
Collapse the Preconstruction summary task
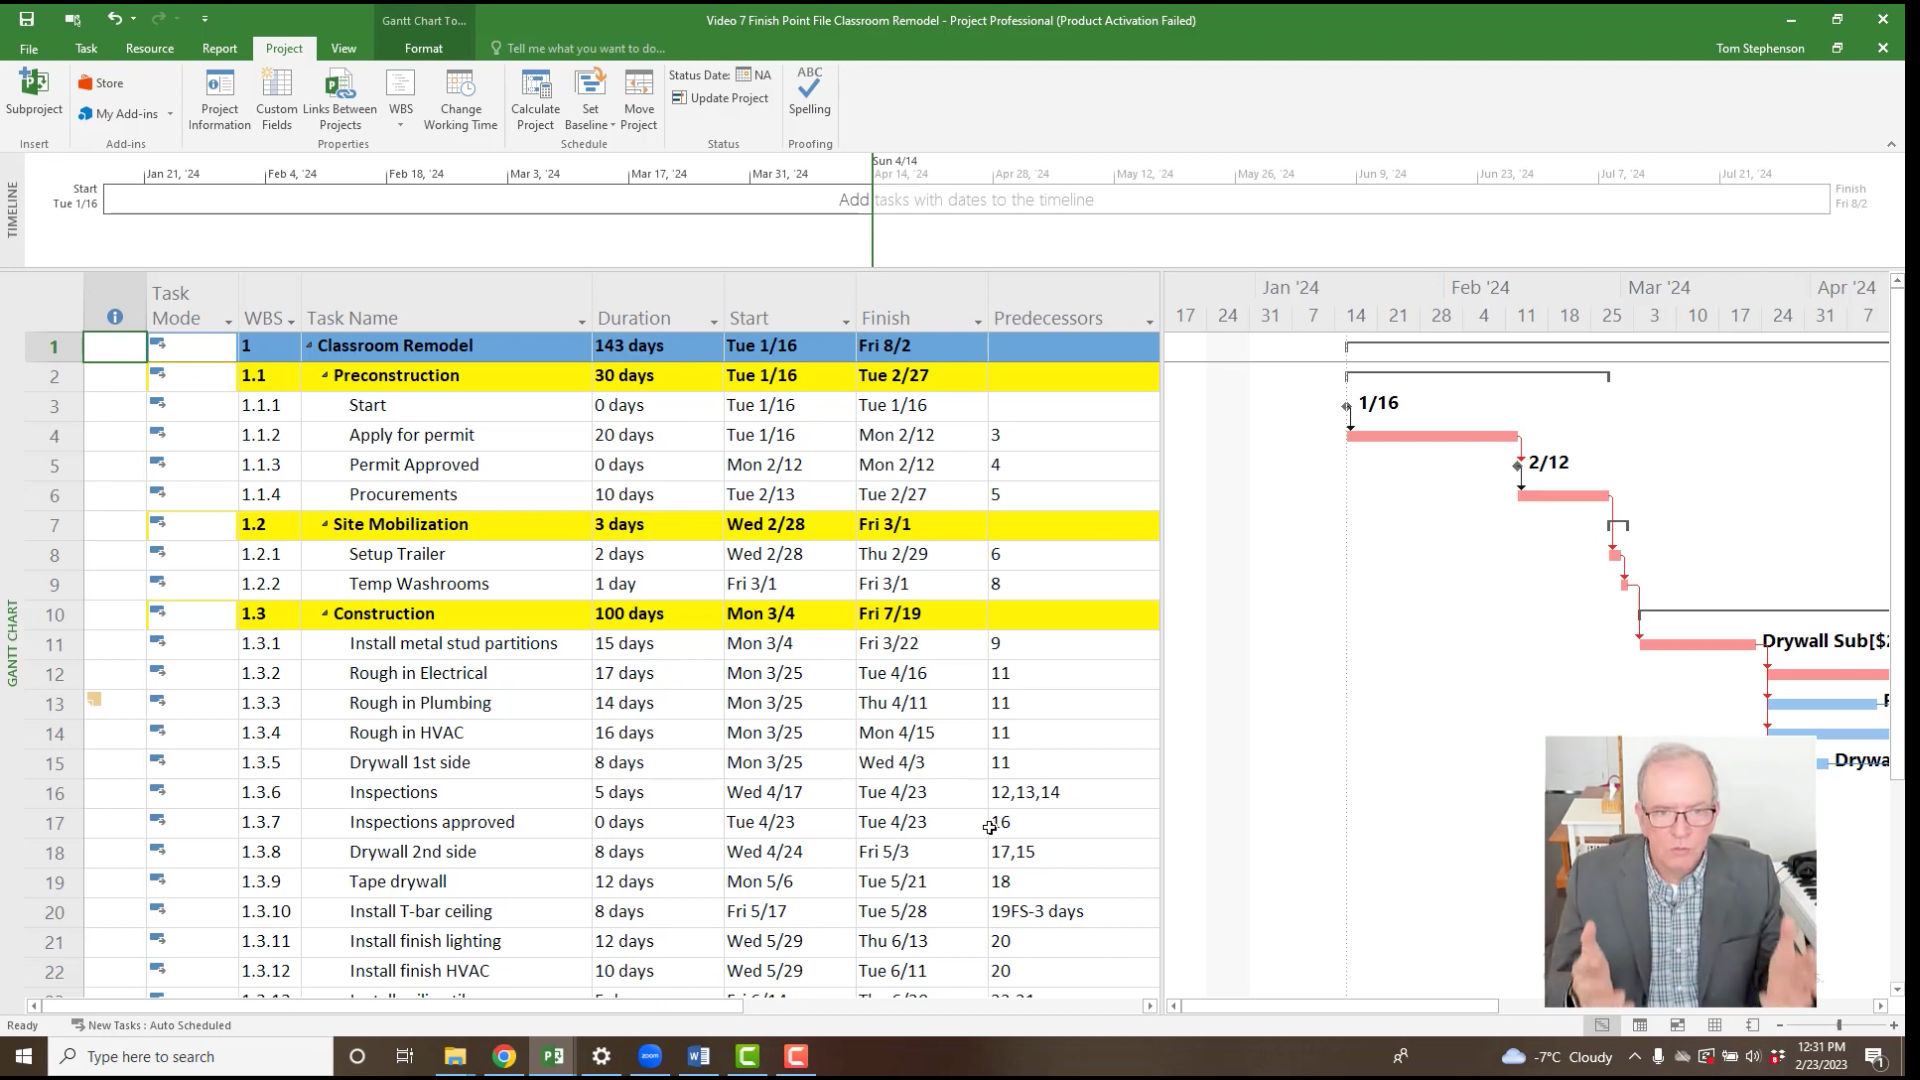click(325, 376)
